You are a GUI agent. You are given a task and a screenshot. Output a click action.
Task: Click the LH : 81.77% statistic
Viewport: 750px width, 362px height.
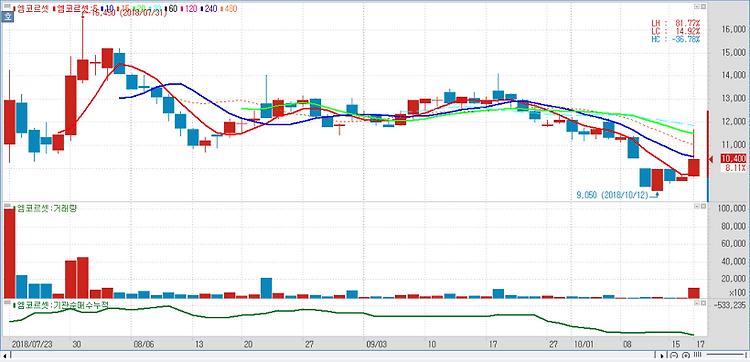(x=676, y=23)
